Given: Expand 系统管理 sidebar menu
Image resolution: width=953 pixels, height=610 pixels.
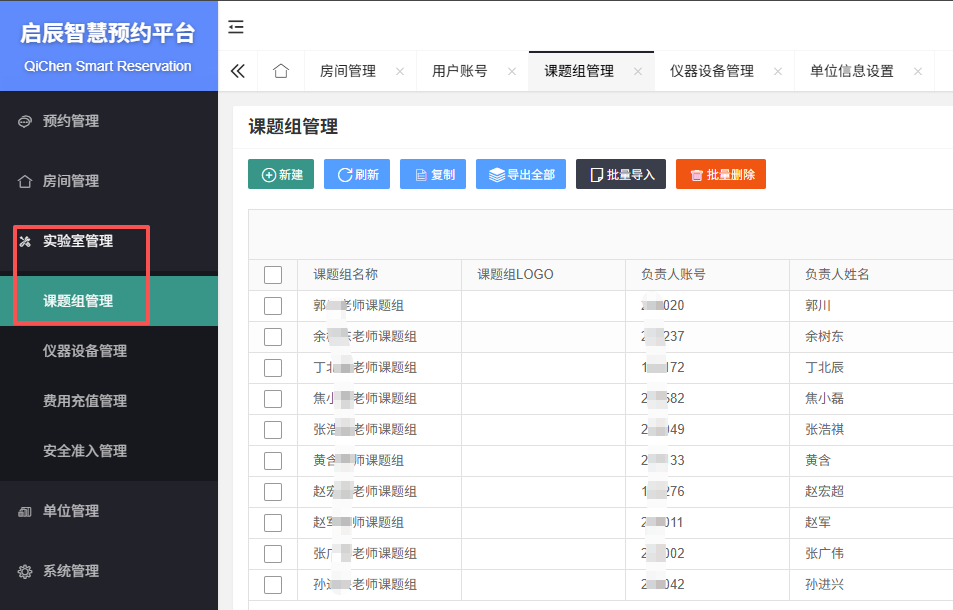Looking at the screenshot, I should tap(70, 571).
